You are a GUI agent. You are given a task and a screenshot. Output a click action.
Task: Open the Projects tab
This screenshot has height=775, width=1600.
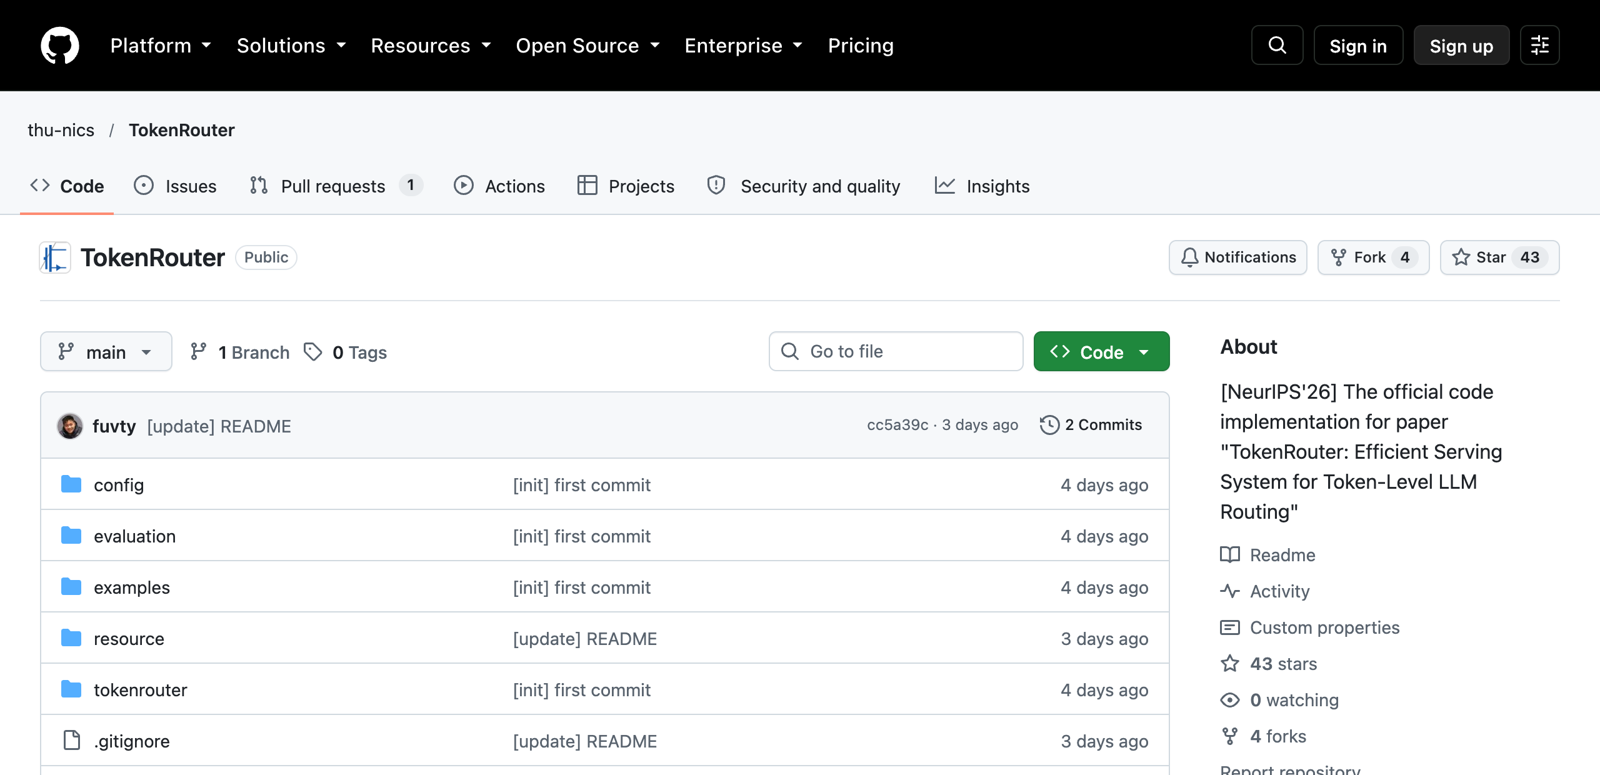click(626, 186)
